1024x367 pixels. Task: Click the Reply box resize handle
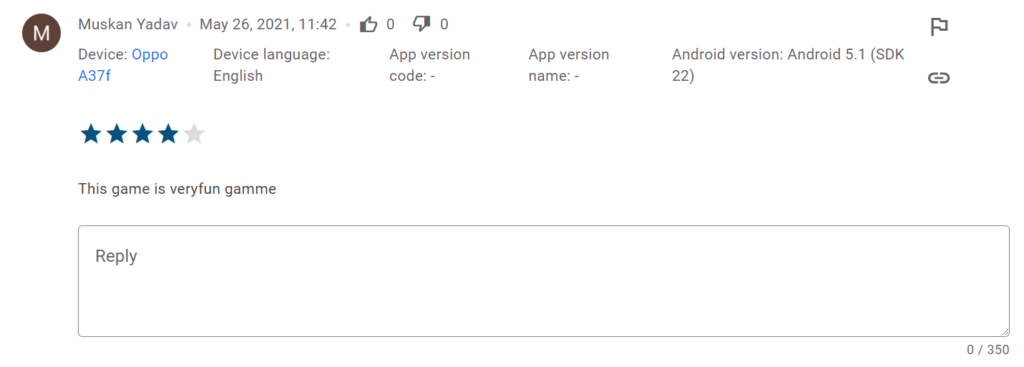[1004, 332]
